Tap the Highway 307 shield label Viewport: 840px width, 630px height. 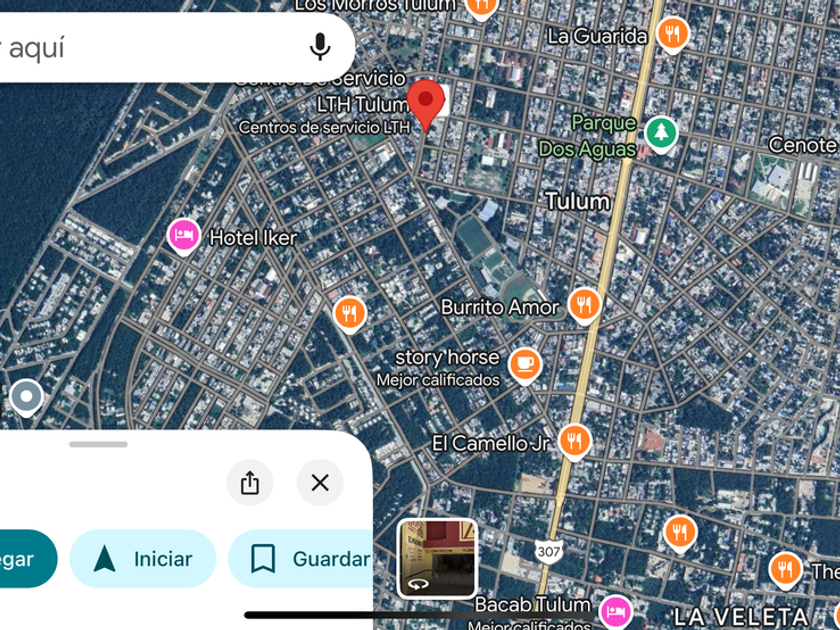click(549, 552)
